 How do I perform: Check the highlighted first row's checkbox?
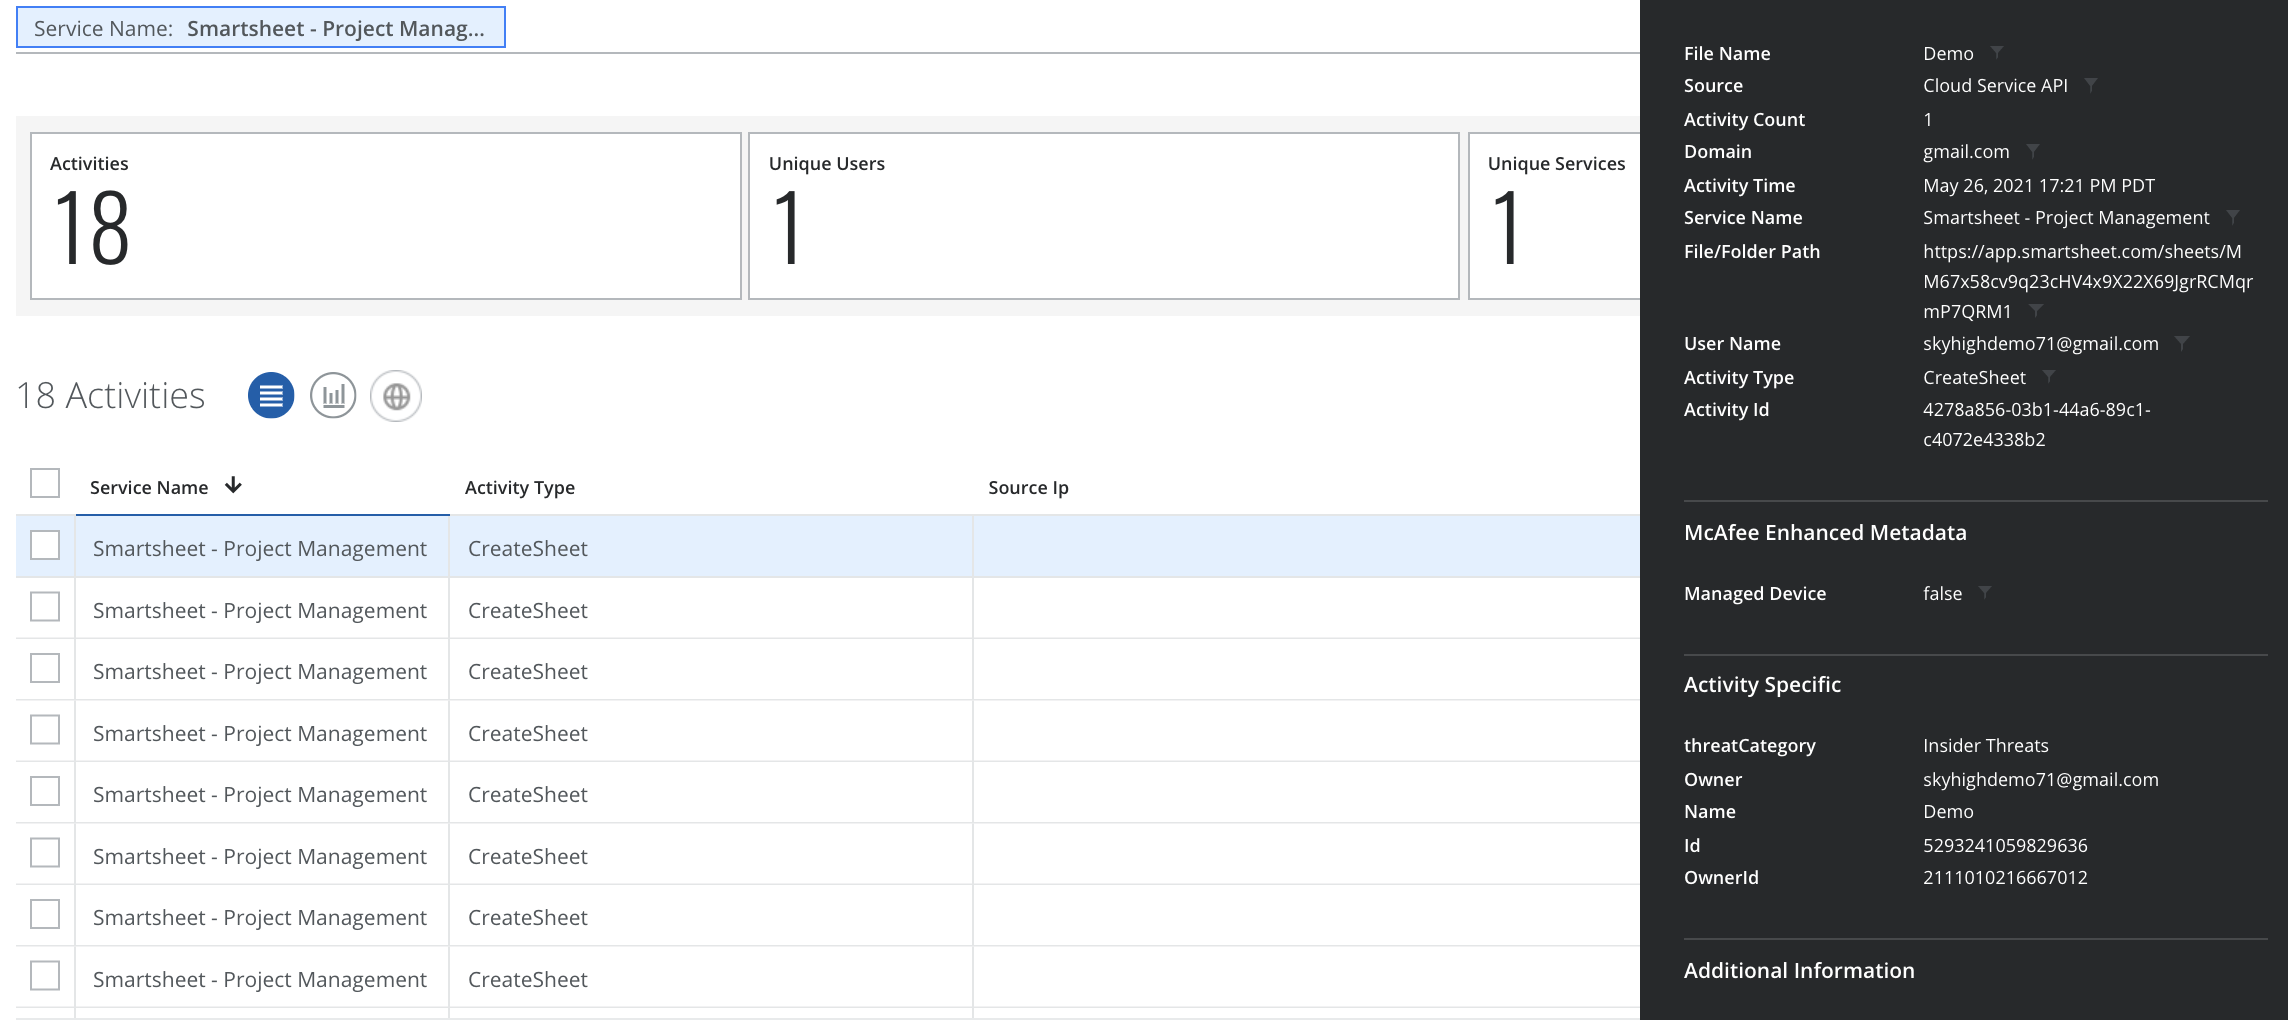pos(45,546)
